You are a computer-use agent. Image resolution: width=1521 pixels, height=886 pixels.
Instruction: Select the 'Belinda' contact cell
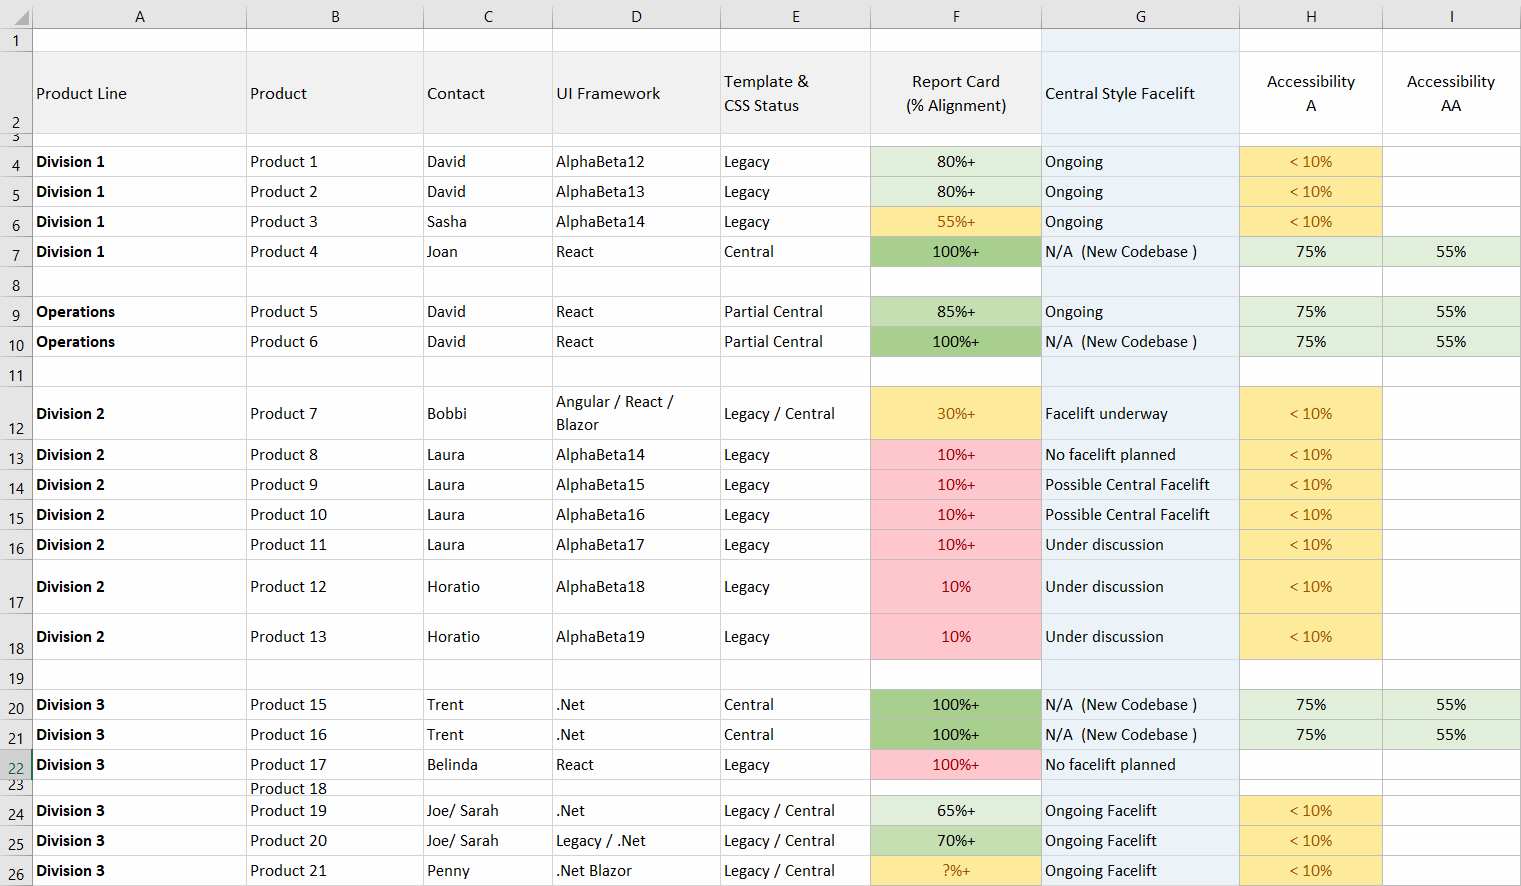tap(488, 765)
